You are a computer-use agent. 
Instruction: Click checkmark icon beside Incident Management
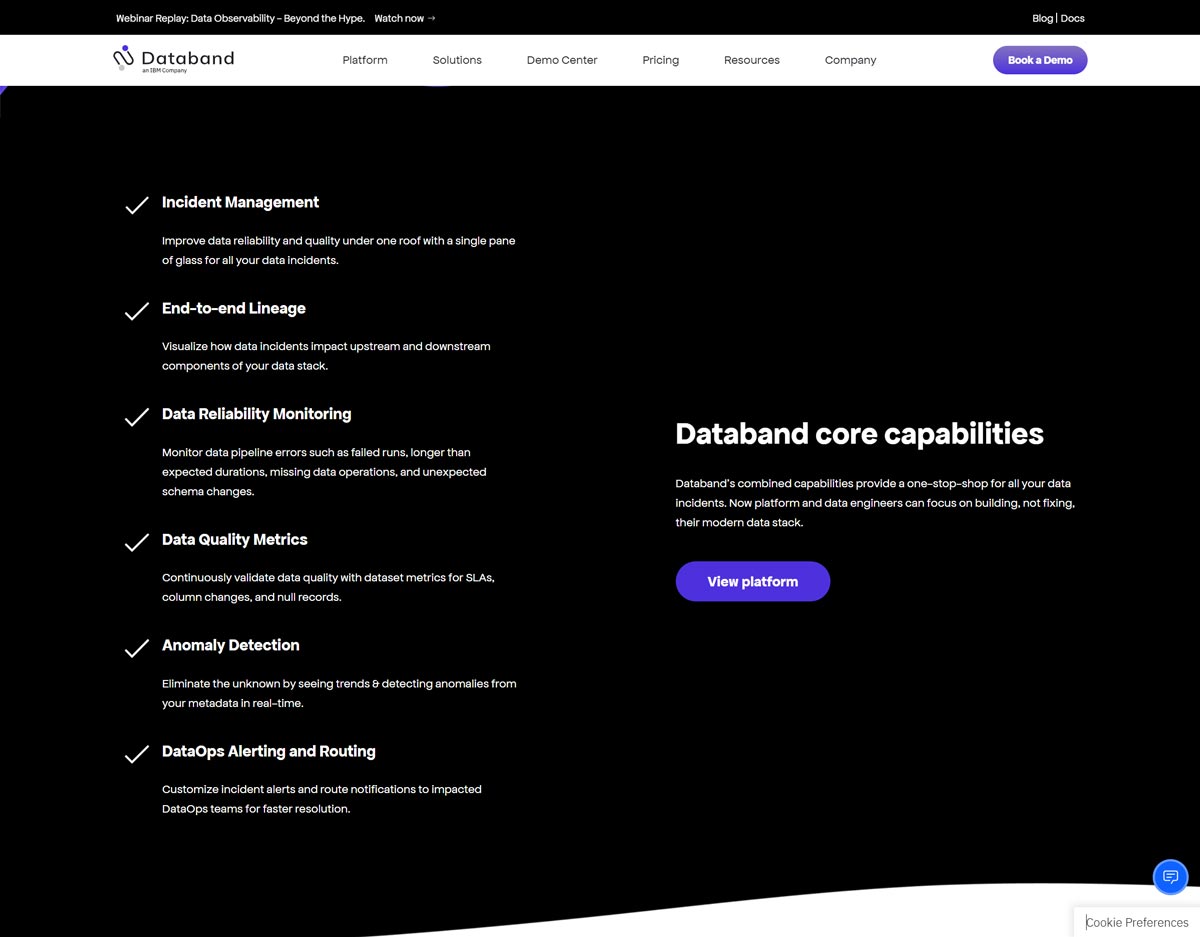[x=137, y=205]
